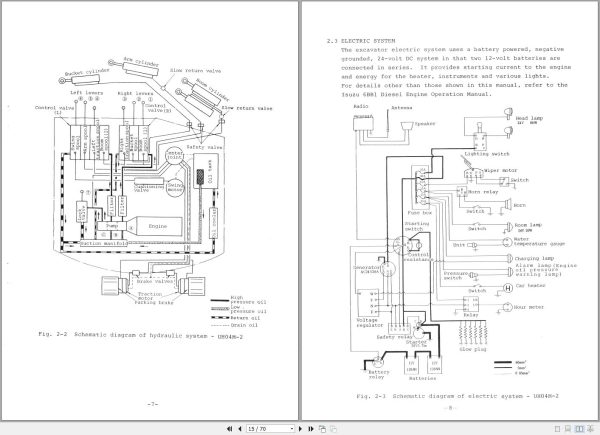Click the 'Oil cooler' label
Image resolution: width=600 pixels, height=435 pixels.
point(214,223)
